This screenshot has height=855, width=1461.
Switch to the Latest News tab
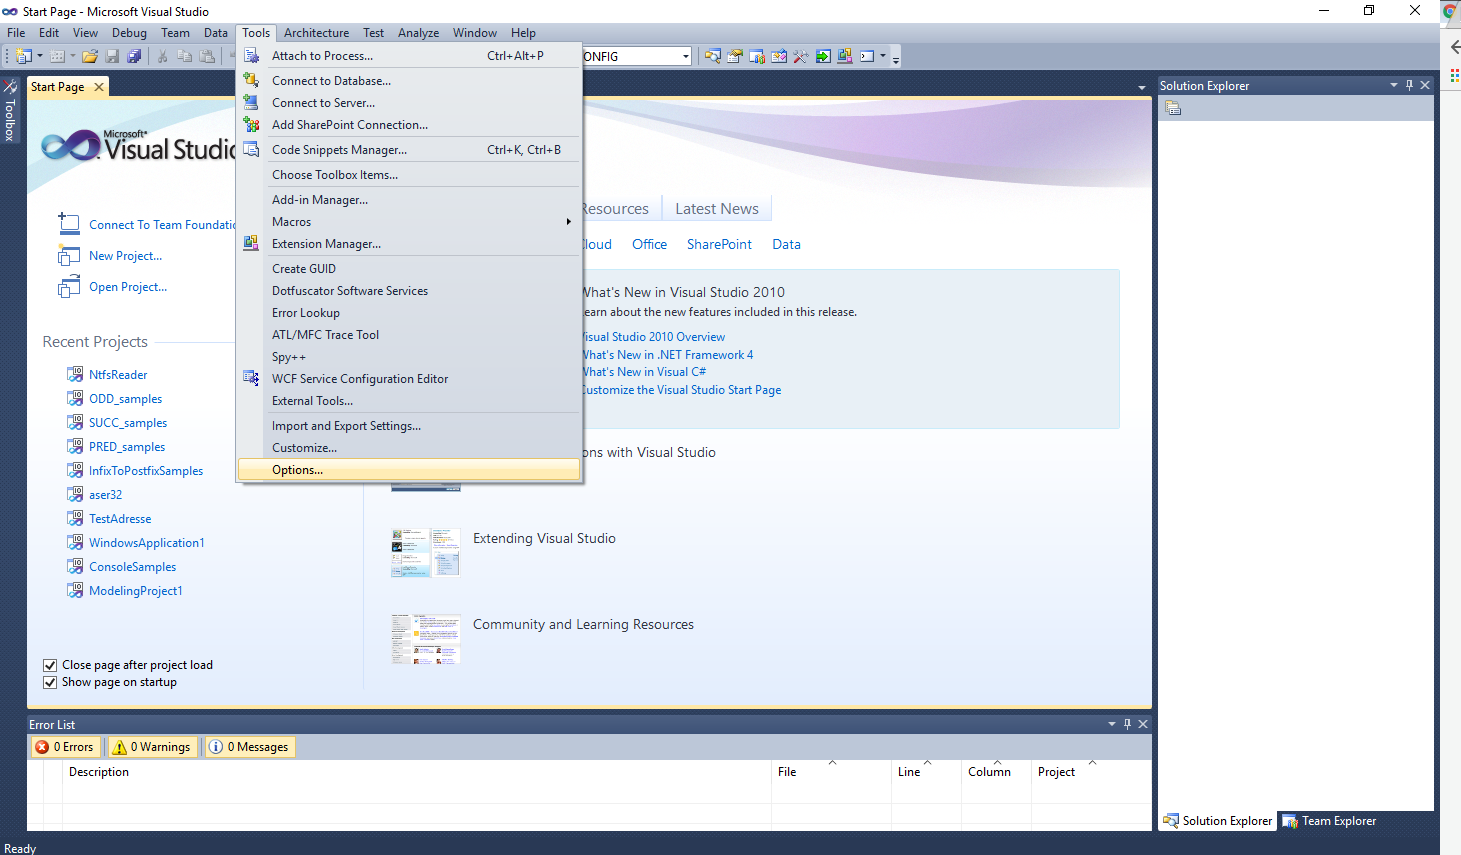click(x=716, y=209)
